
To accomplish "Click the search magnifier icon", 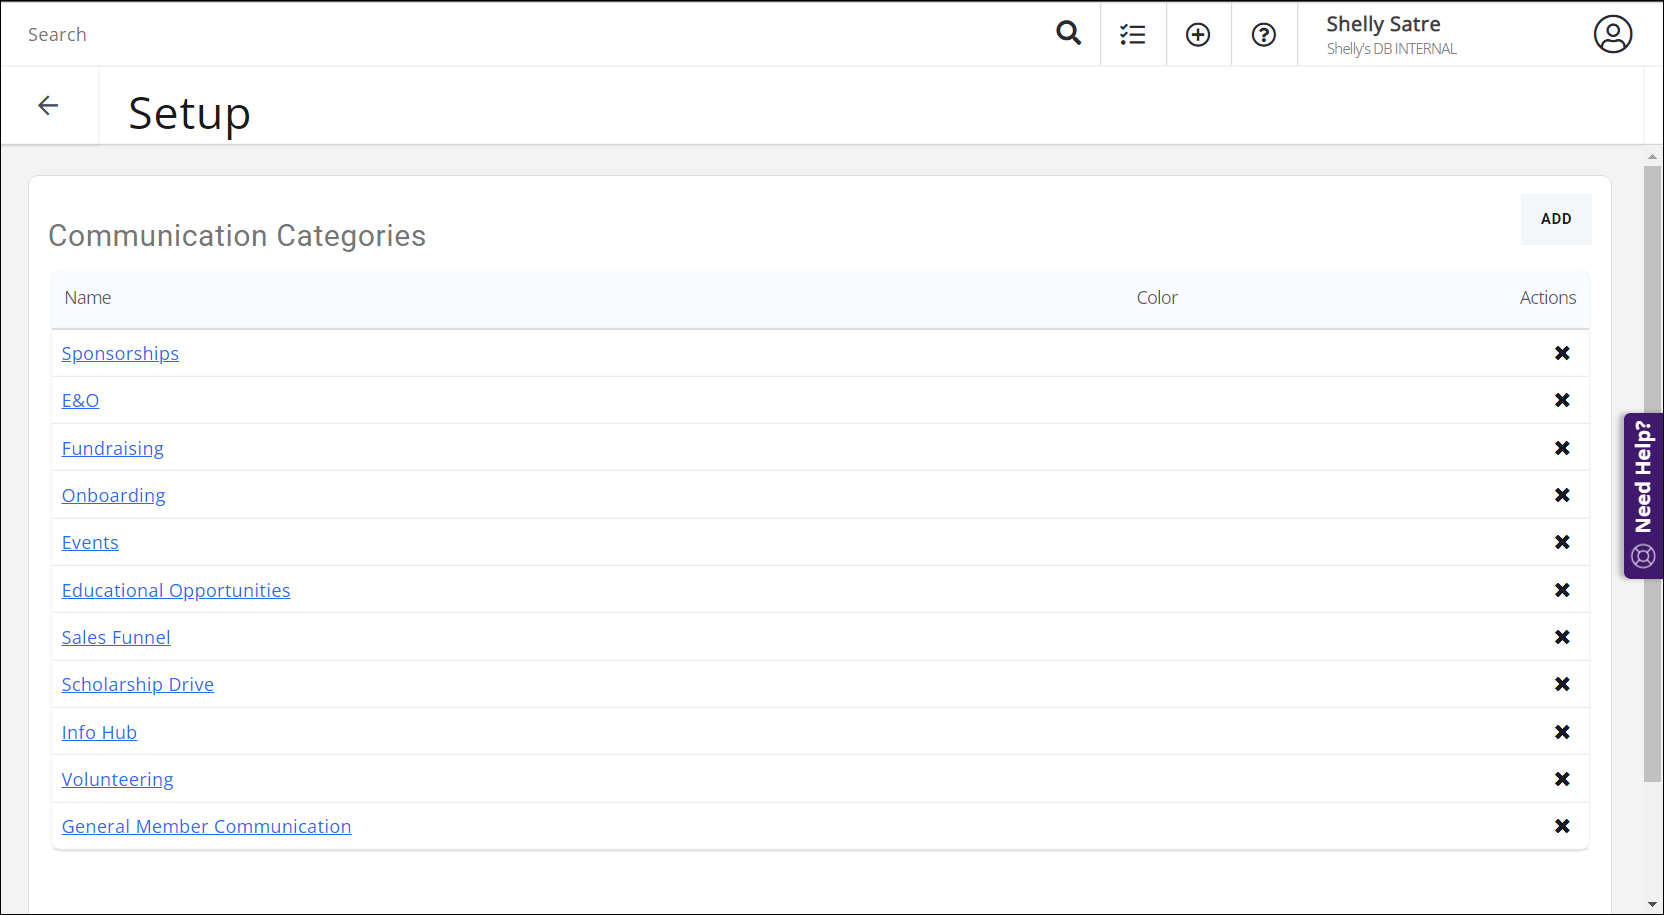I will click(x=1068, y=34).
